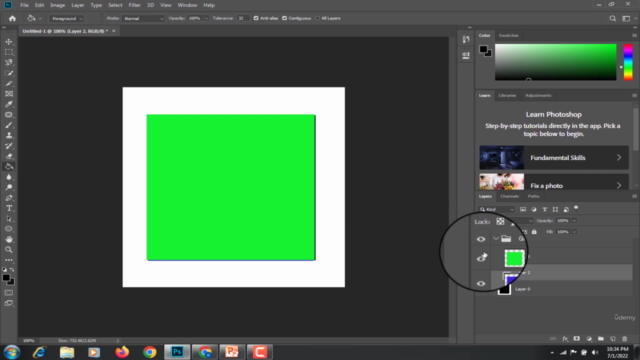Toggle visibility of the green thumbnail layer
640x360 pixels.
[481, 258]
